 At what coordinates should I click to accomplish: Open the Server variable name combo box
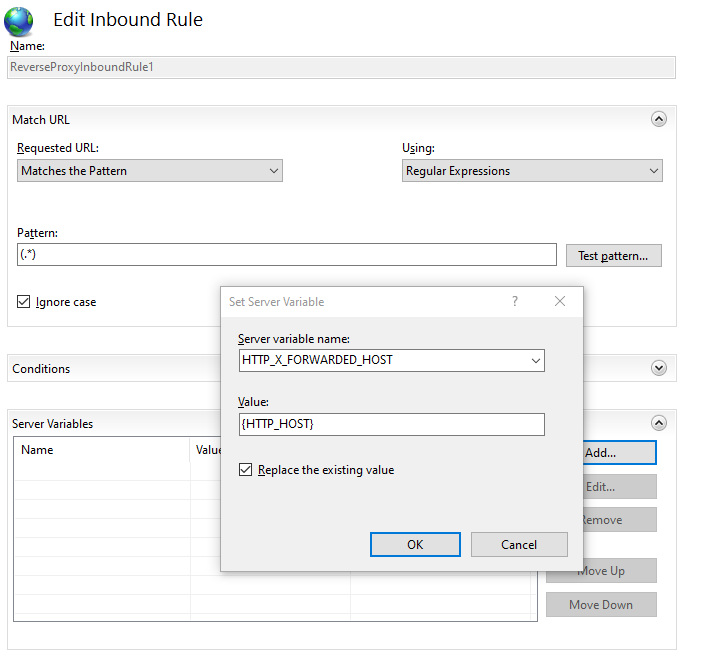pyautogui.click(x=392, y=360)
